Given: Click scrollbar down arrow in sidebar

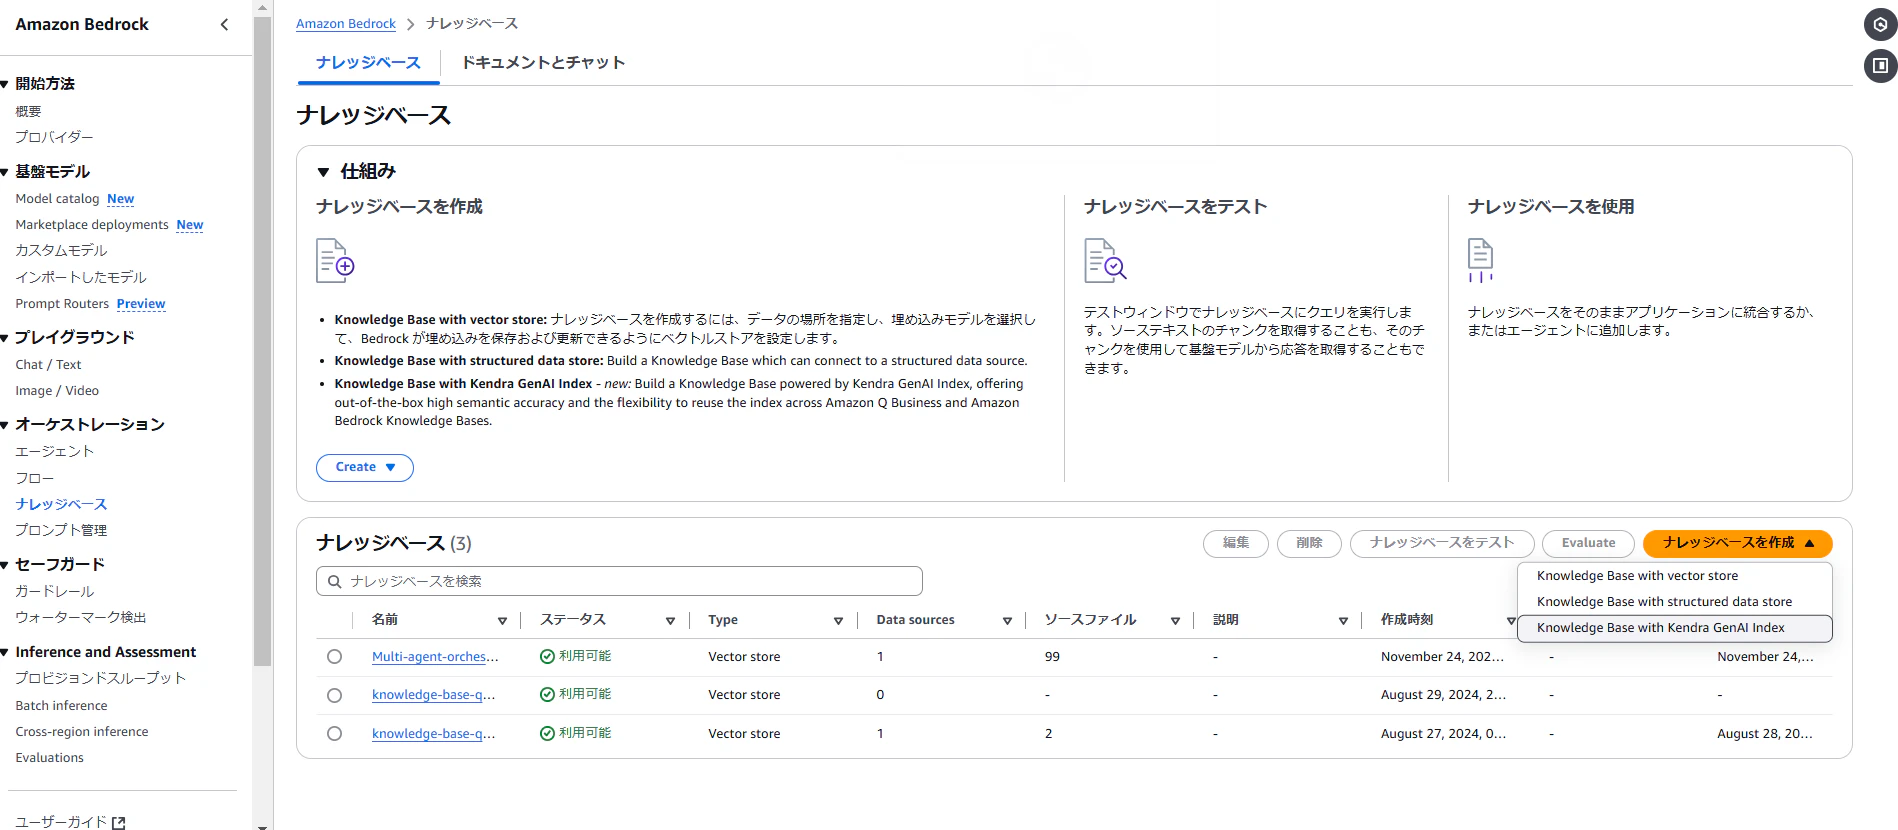Looking at the screenshot, I should coord(262,825).
